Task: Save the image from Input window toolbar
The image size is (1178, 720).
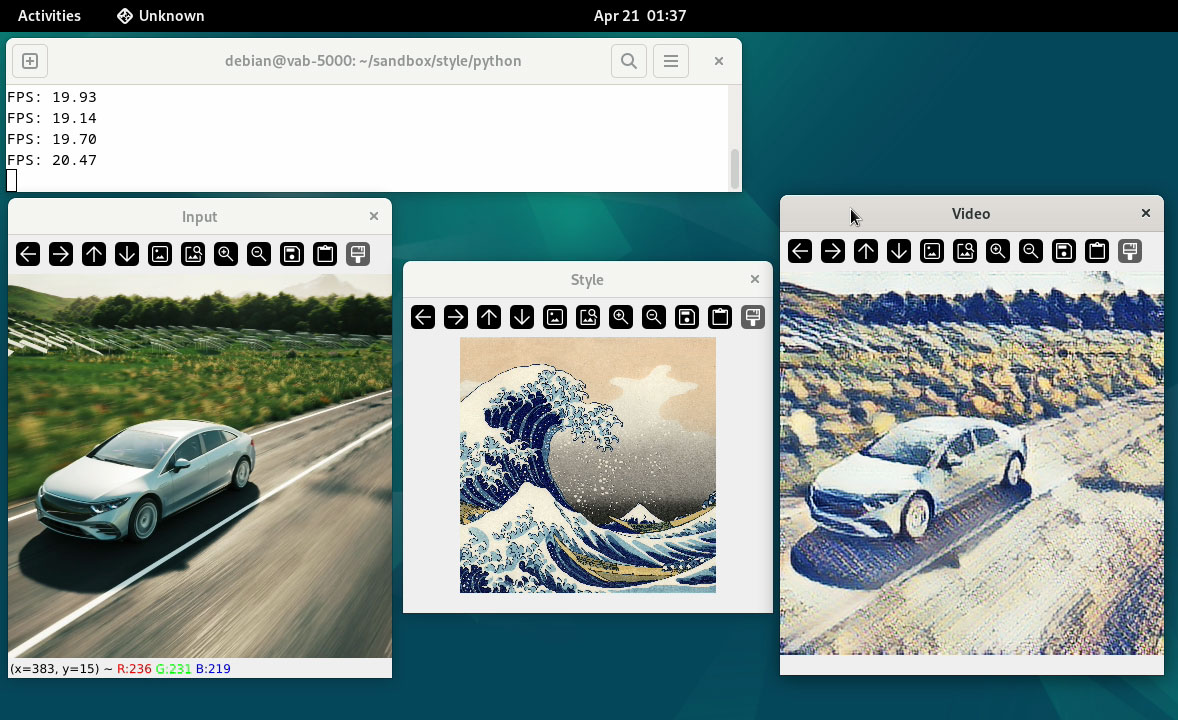Action: (291, 254)
